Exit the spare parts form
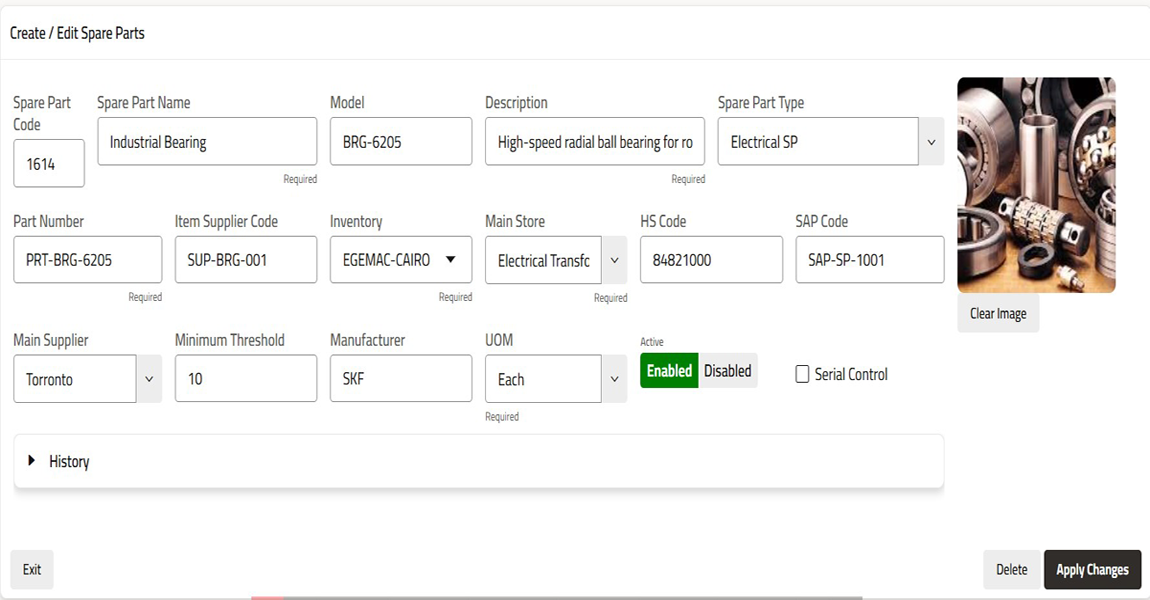 click(x=32, y=569)
